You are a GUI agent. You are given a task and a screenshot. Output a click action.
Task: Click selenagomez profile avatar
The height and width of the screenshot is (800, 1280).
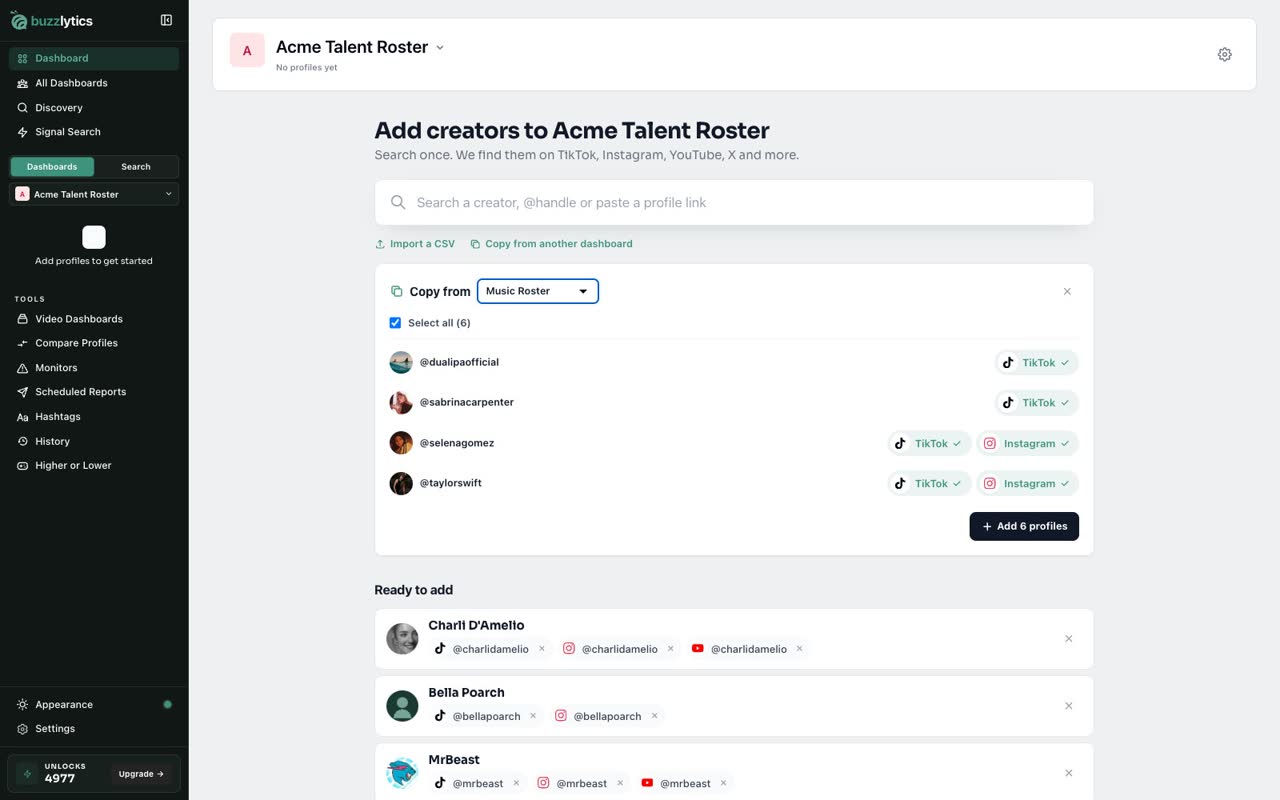(x=401, y=443)
